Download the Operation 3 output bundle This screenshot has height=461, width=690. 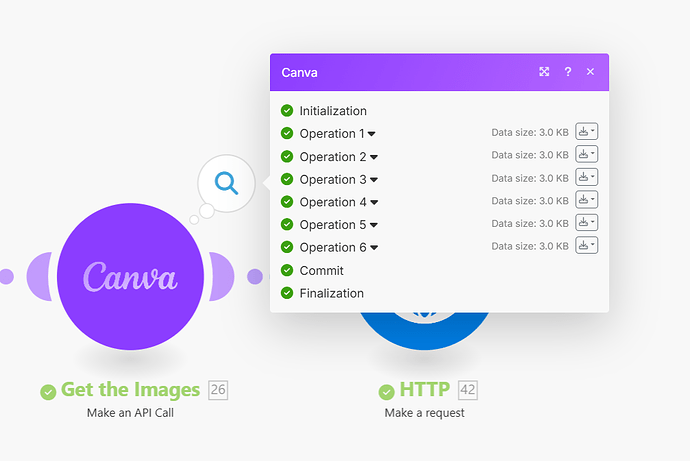pos(586,177)
